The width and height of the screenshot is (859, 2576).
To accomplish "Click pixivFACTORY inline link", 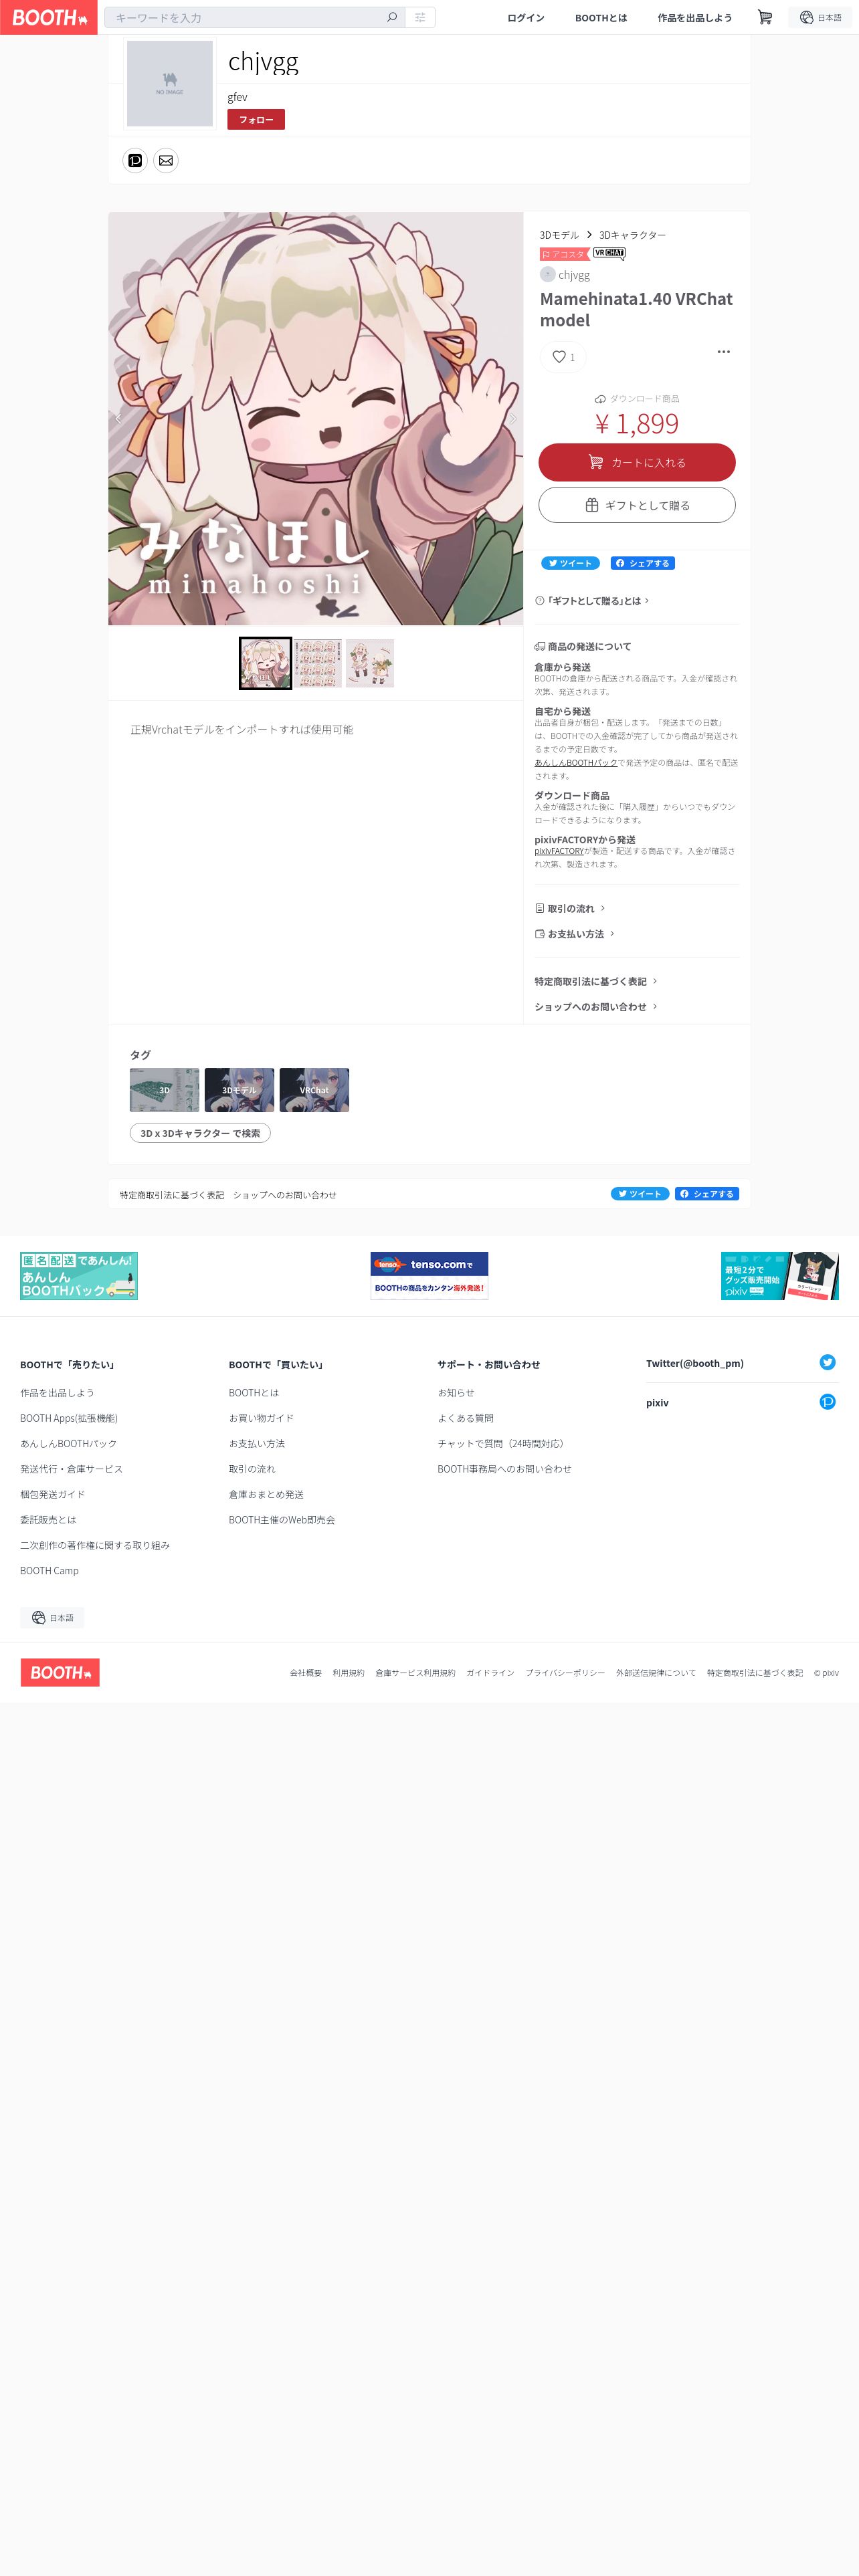I will click(x=559, y=851).
